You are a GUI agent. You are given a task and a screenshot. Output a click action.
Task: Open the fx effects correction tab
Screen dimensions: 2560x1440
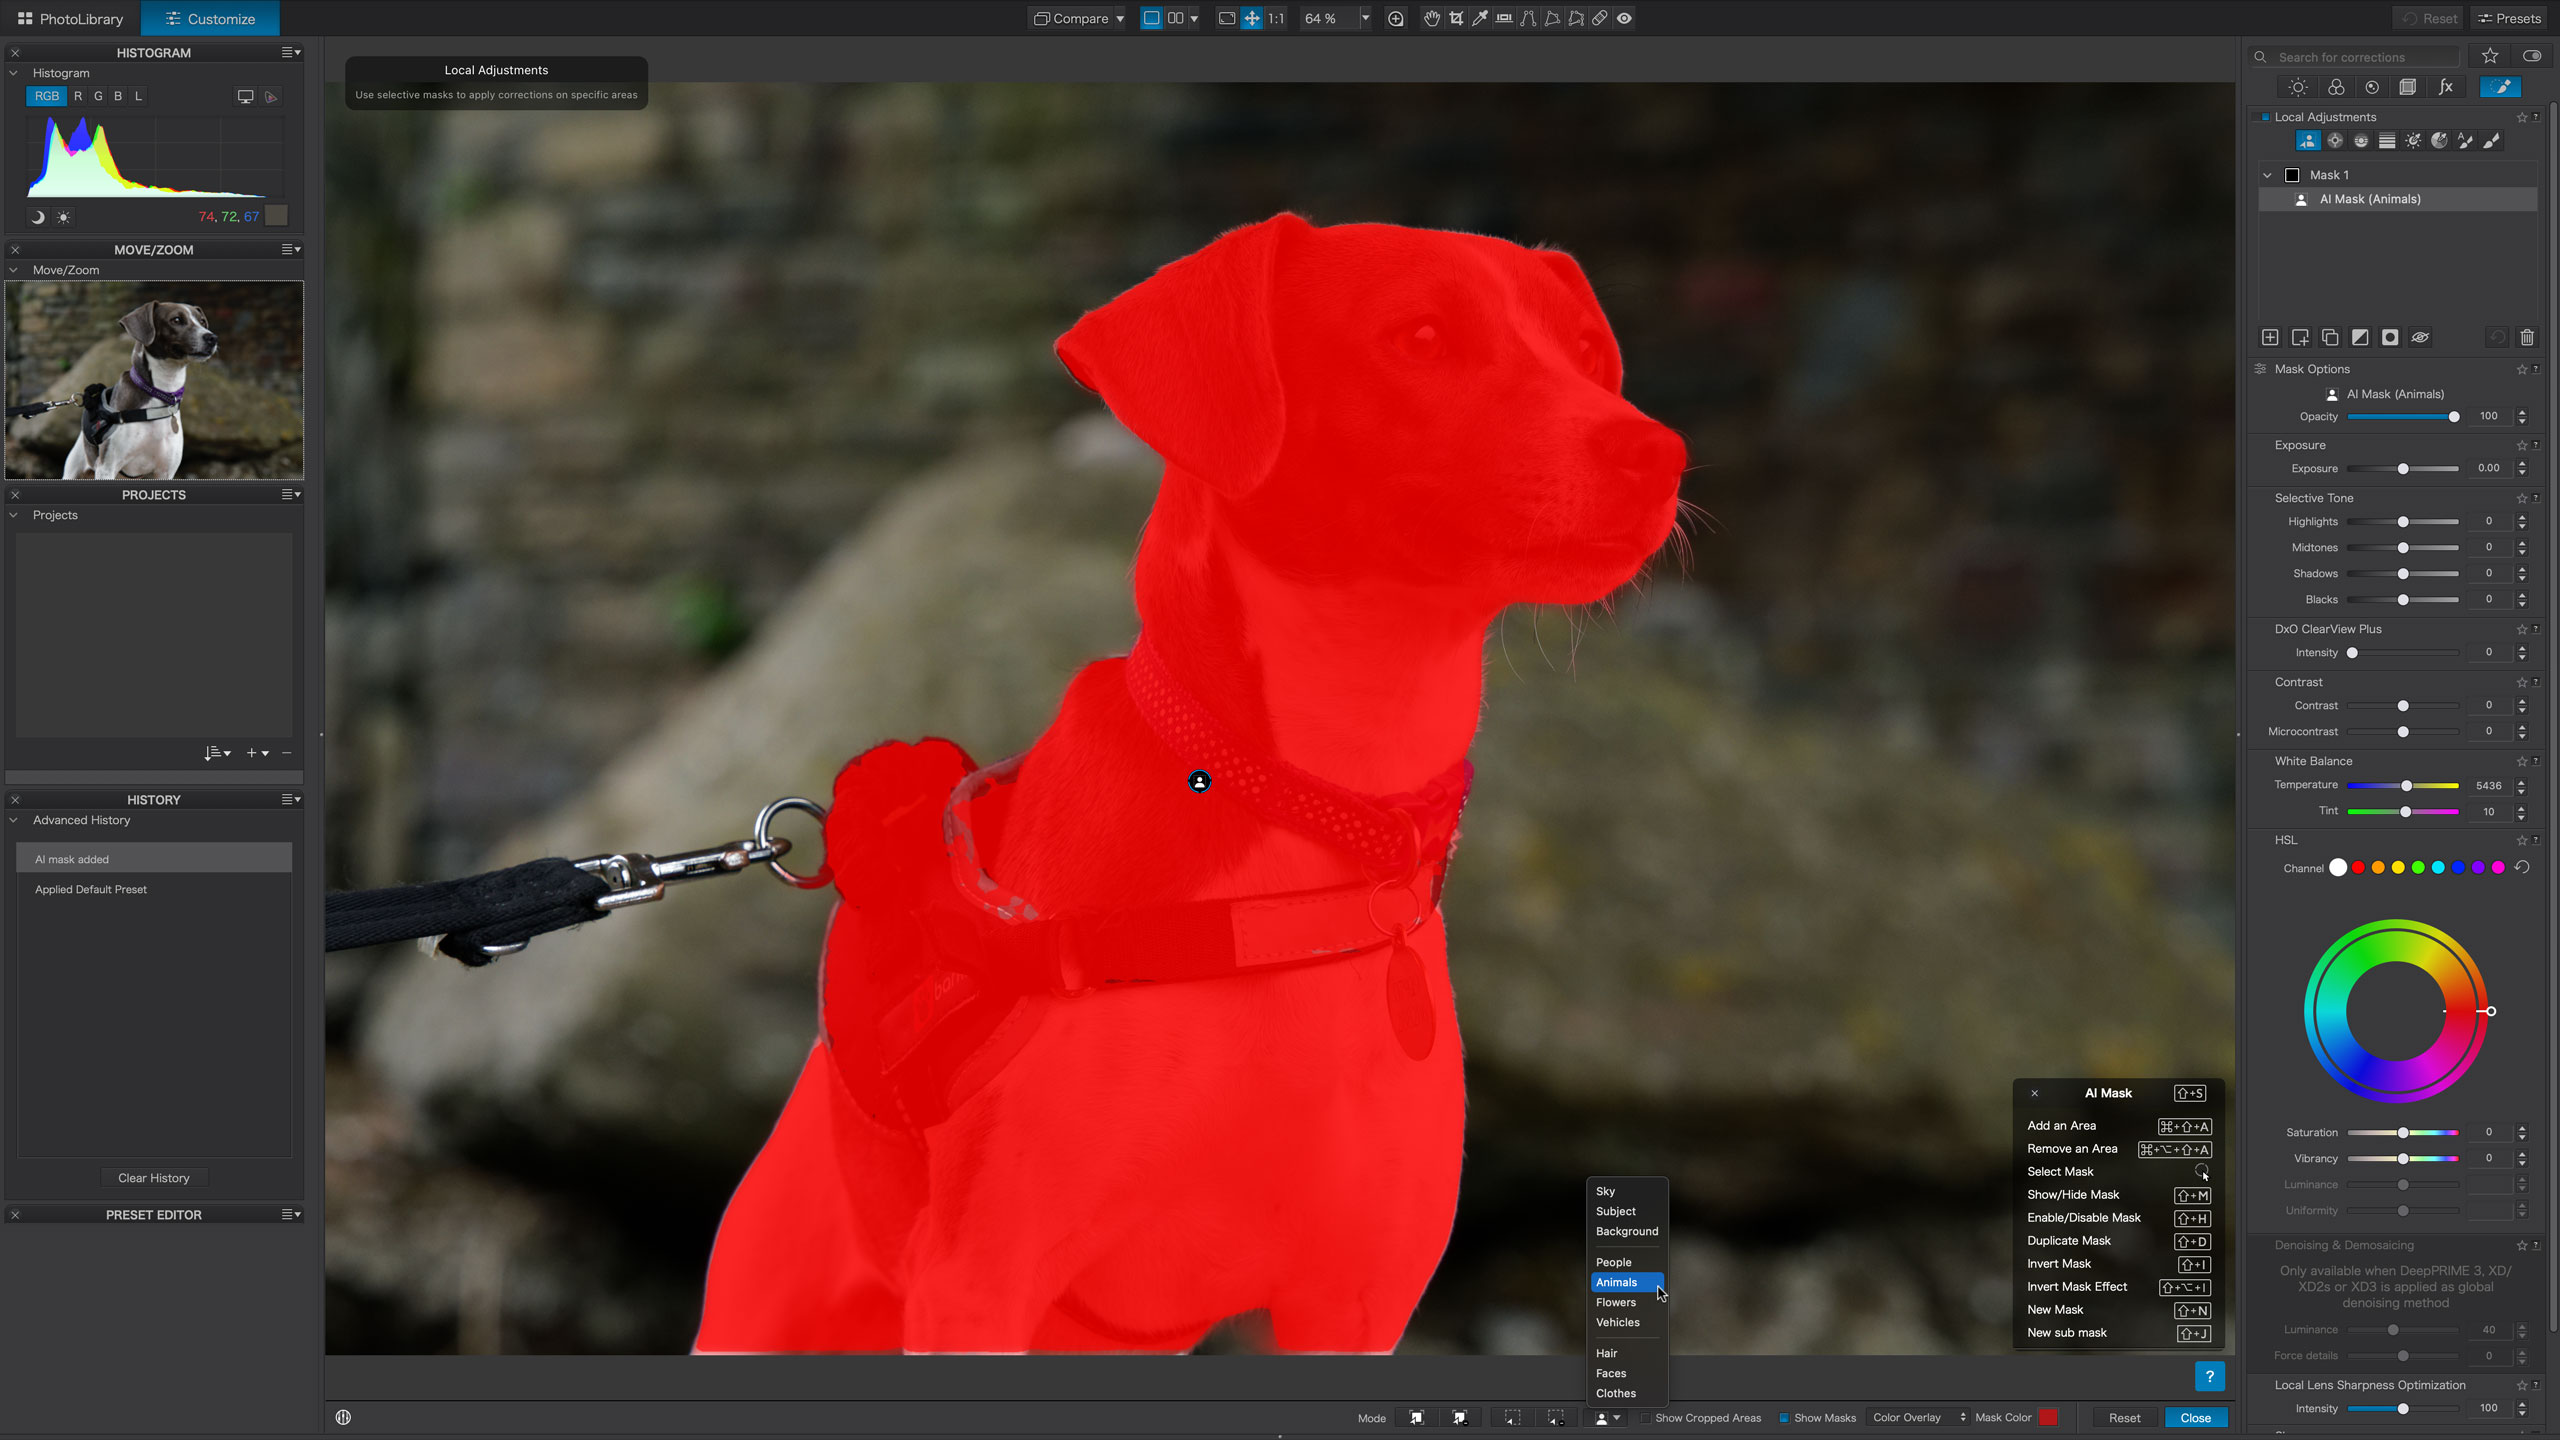coord(2445,87)
